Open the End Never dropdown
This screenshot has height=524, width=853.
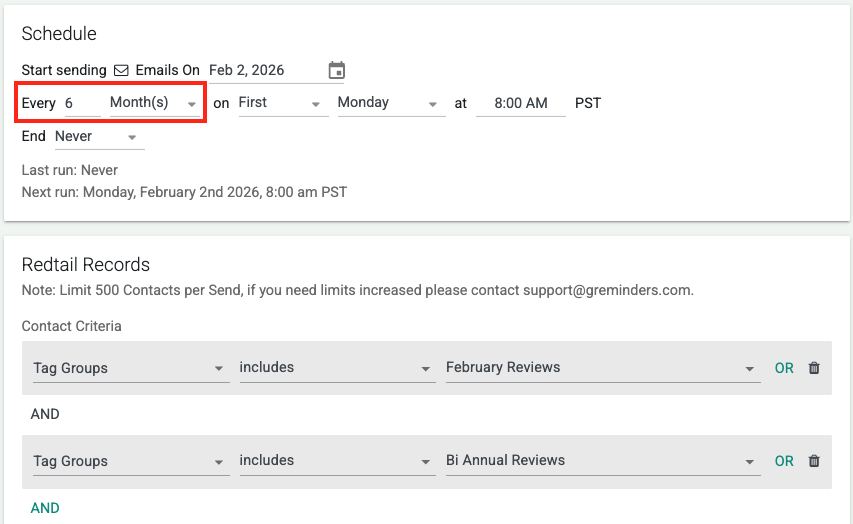[x=98, y=136]
